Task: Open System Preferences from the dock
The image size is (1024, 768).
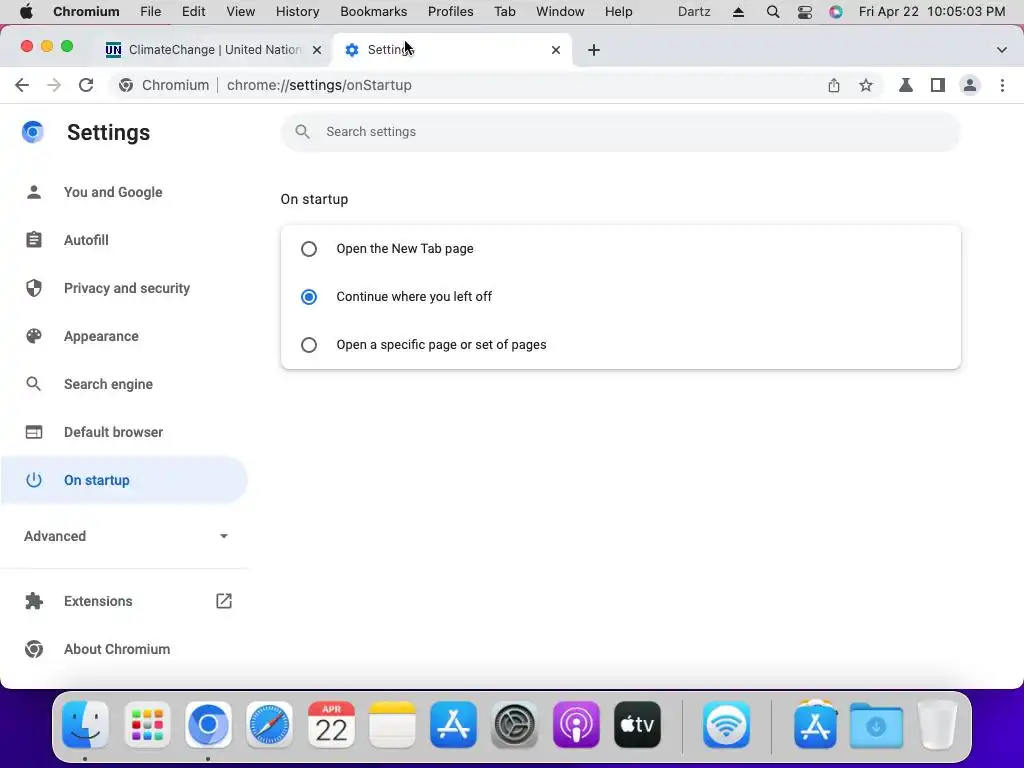Action: coord(515,725)
